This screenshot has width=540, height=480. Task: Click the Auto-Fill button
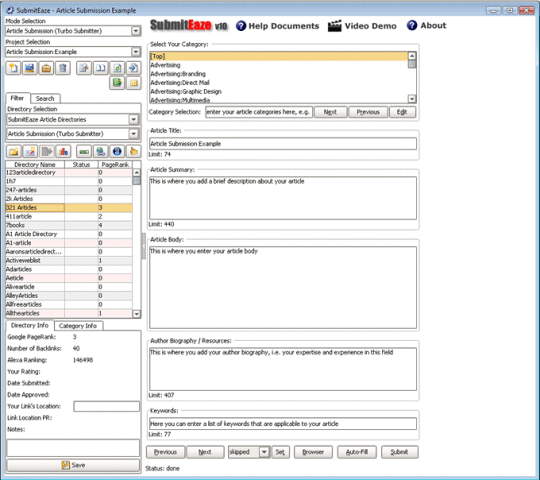coord(357,452)
